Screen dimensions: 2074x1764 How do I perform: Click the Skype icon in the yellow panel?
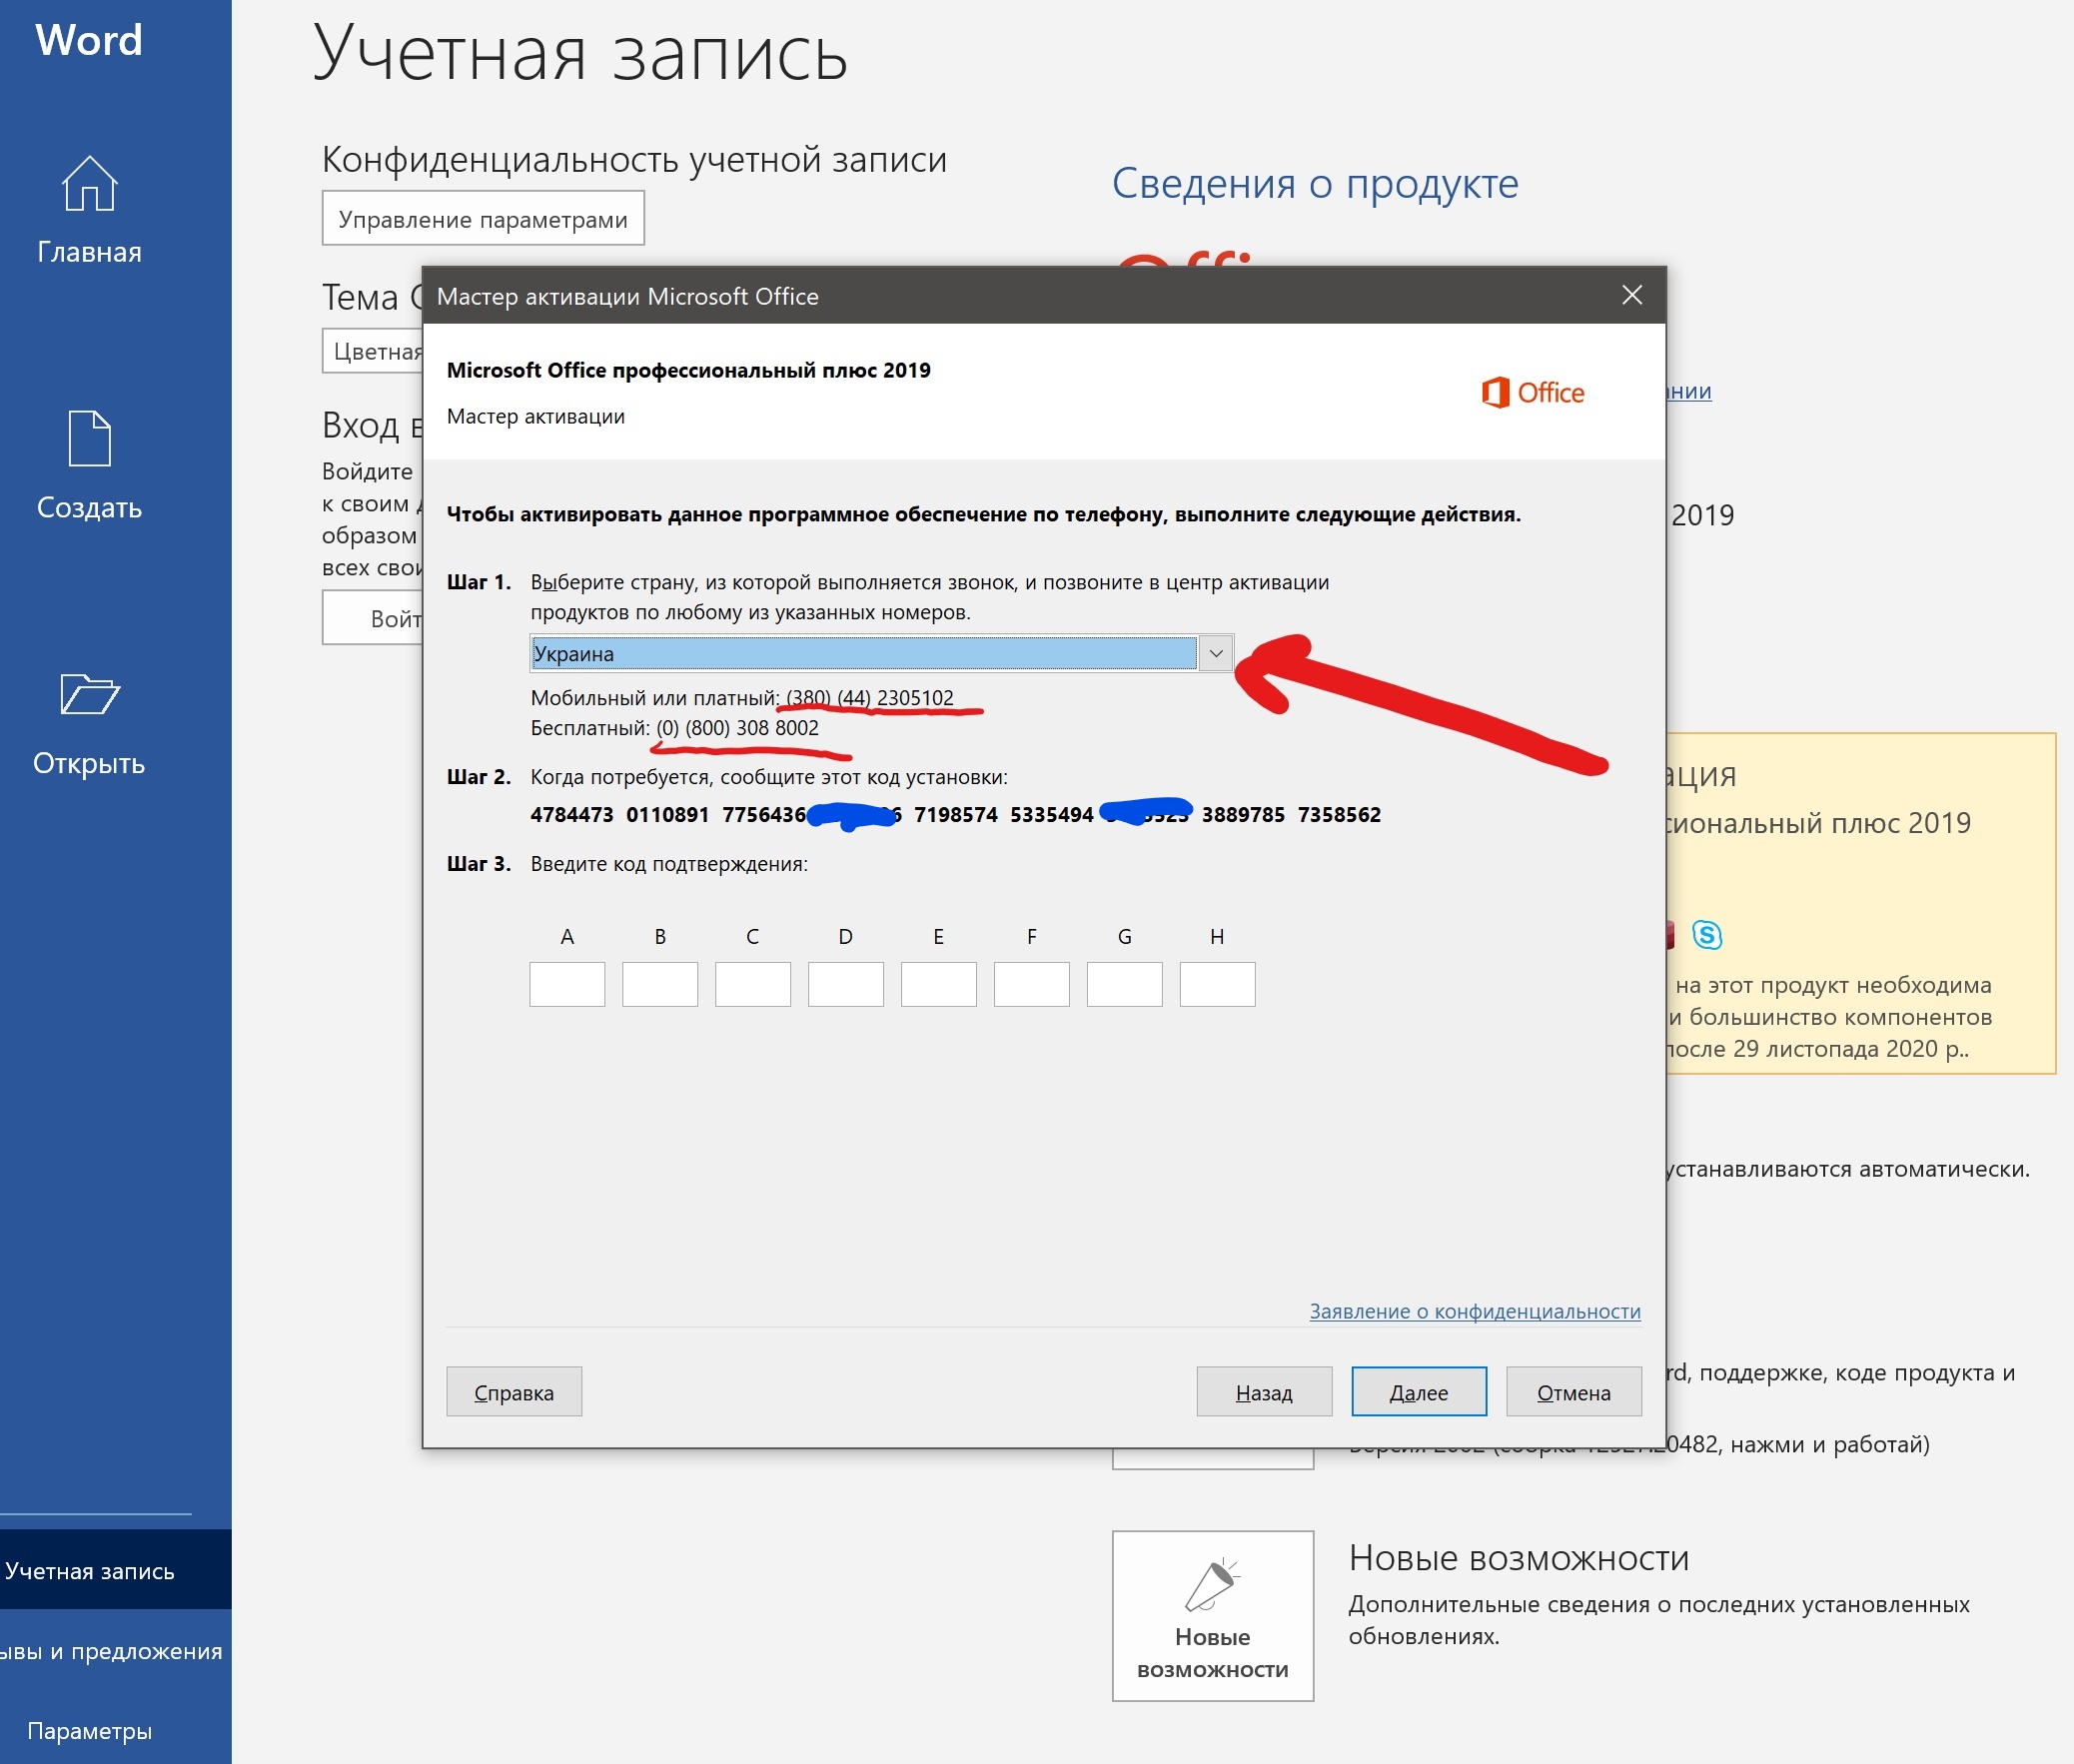coord(1706,935)
